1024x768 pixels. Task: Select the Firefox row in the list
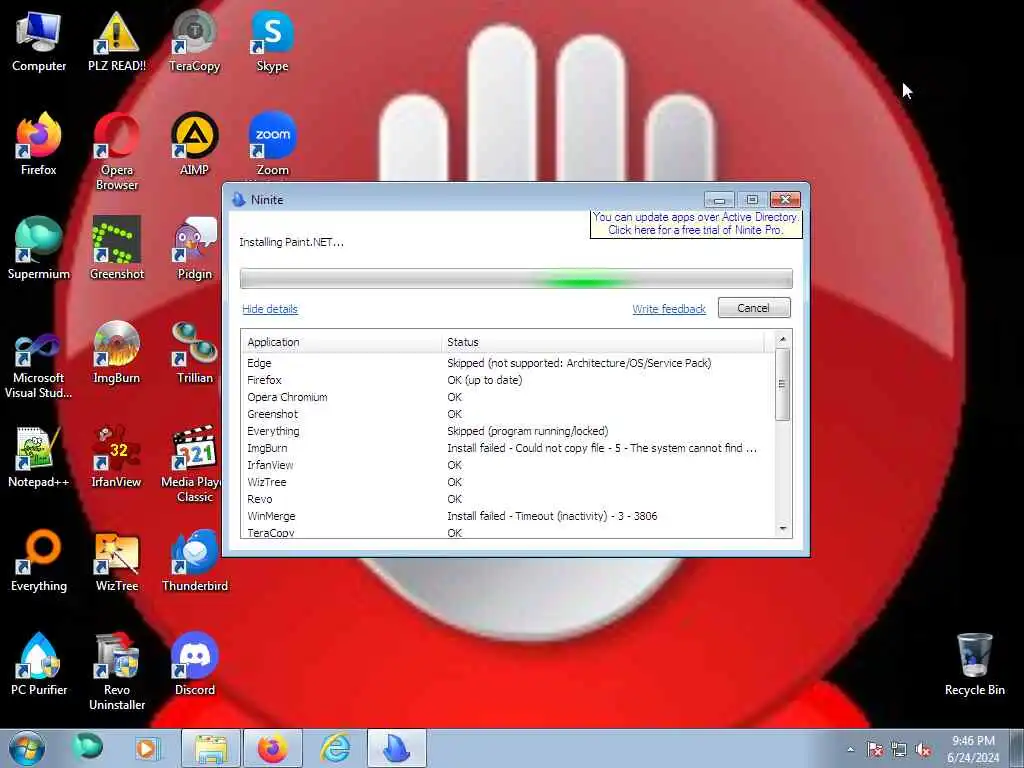click(507, 379)
